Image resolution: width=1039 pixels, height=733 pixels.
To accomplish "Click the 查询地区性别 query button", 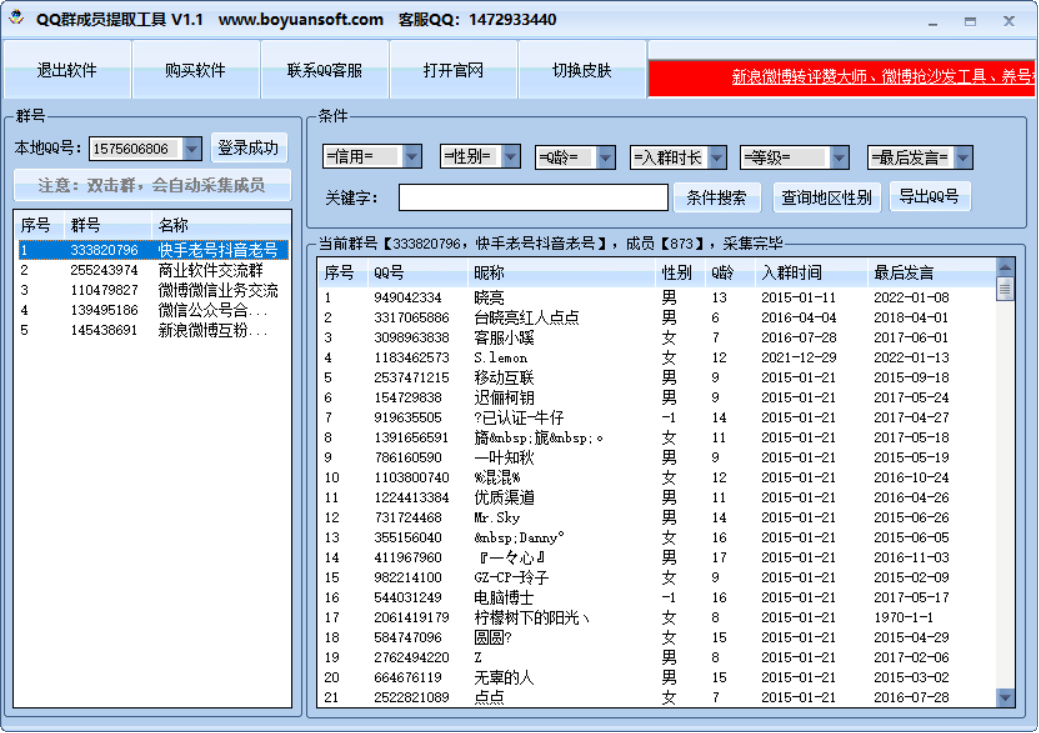I will click(x=828, y=197).
